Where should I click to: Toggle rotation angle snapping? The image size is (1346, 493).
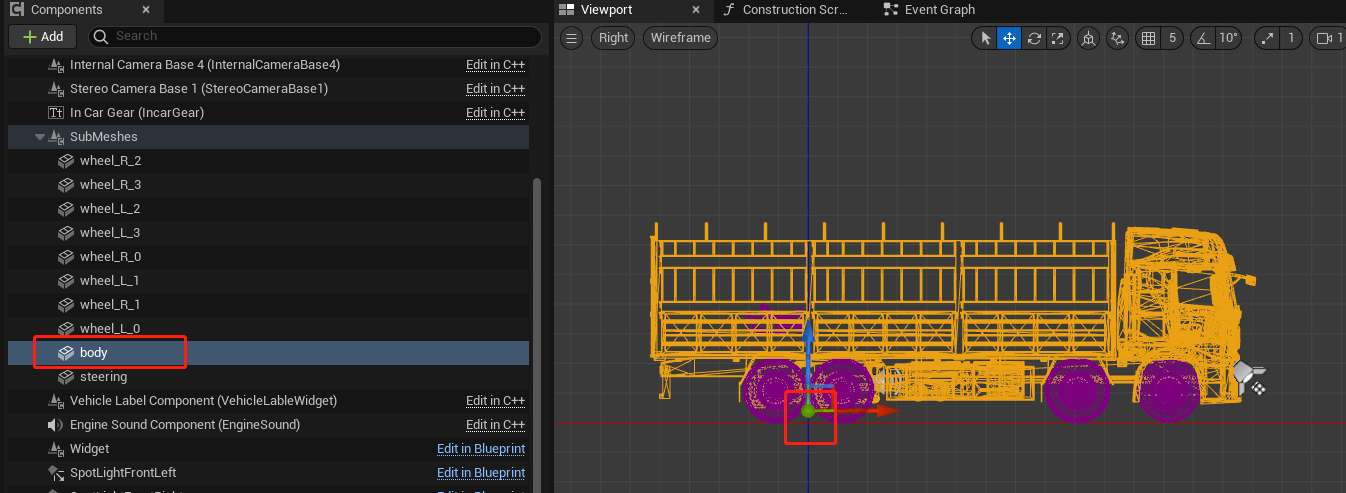1202,38
